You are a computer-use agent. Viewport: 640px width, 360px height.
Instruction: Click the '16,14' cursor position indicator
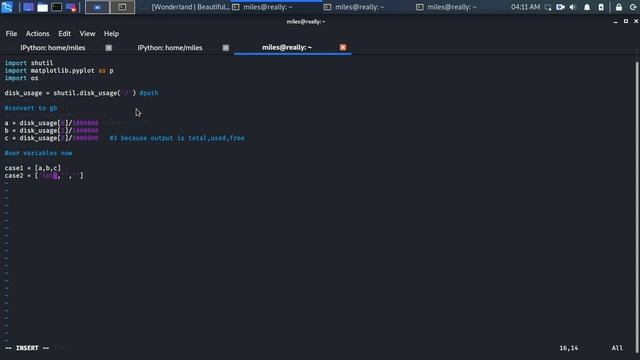click(569, 348)
